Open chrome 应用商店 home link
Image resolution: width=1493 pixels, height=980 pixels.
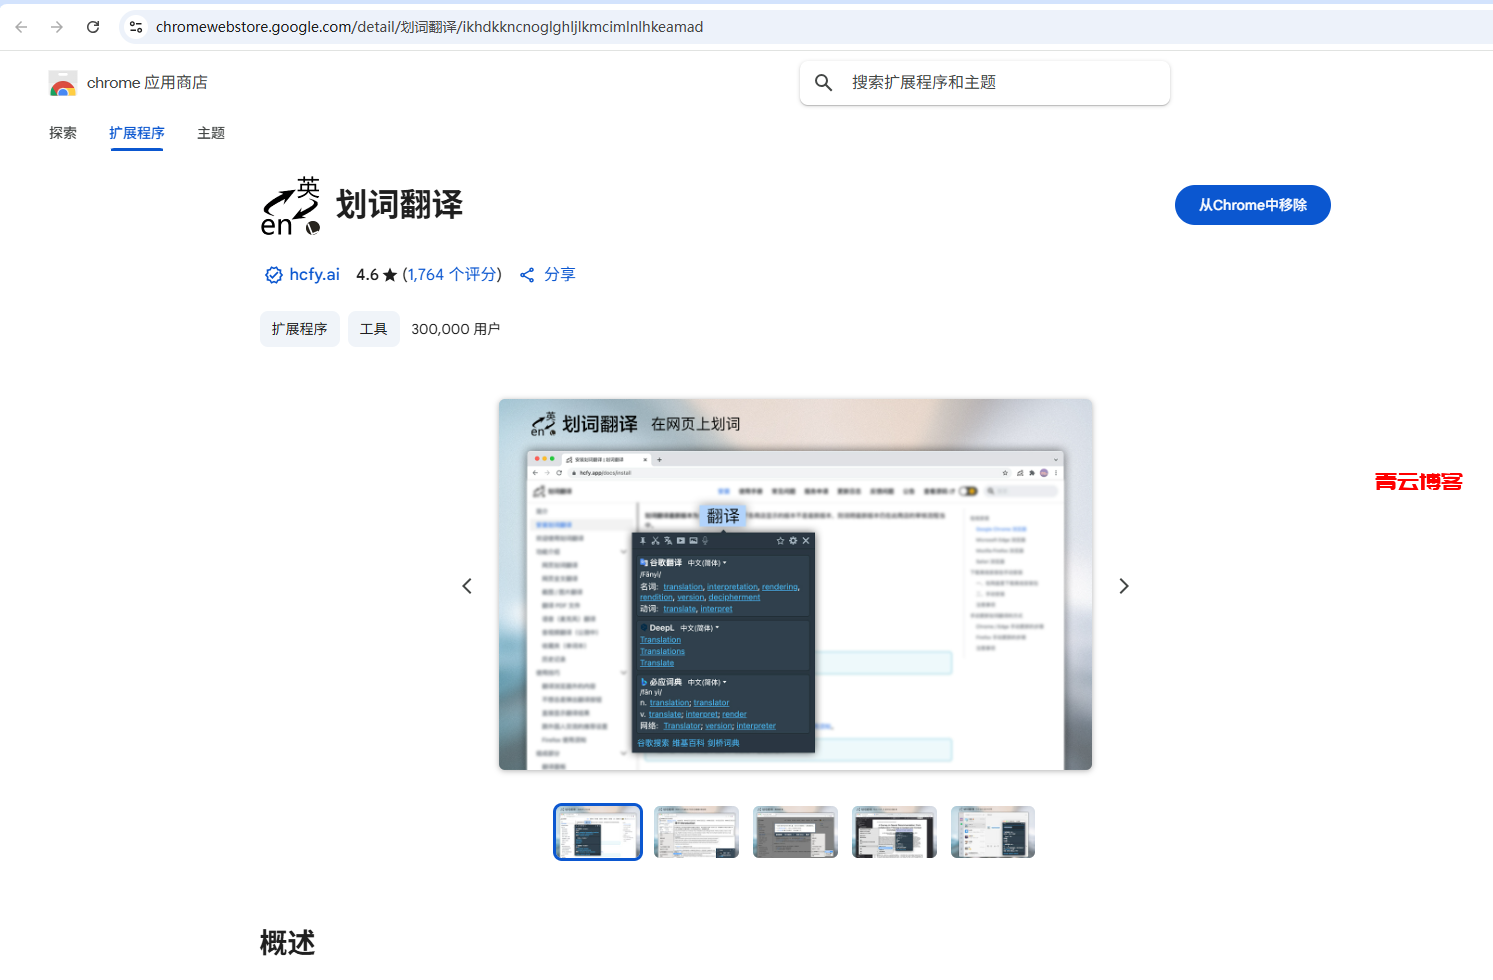(147, 83)
